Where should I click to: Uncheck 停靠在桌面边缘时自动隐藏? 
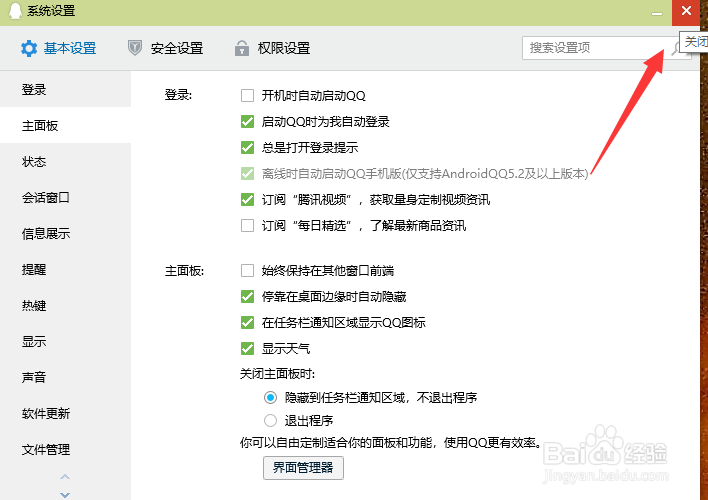click(247, 296)
